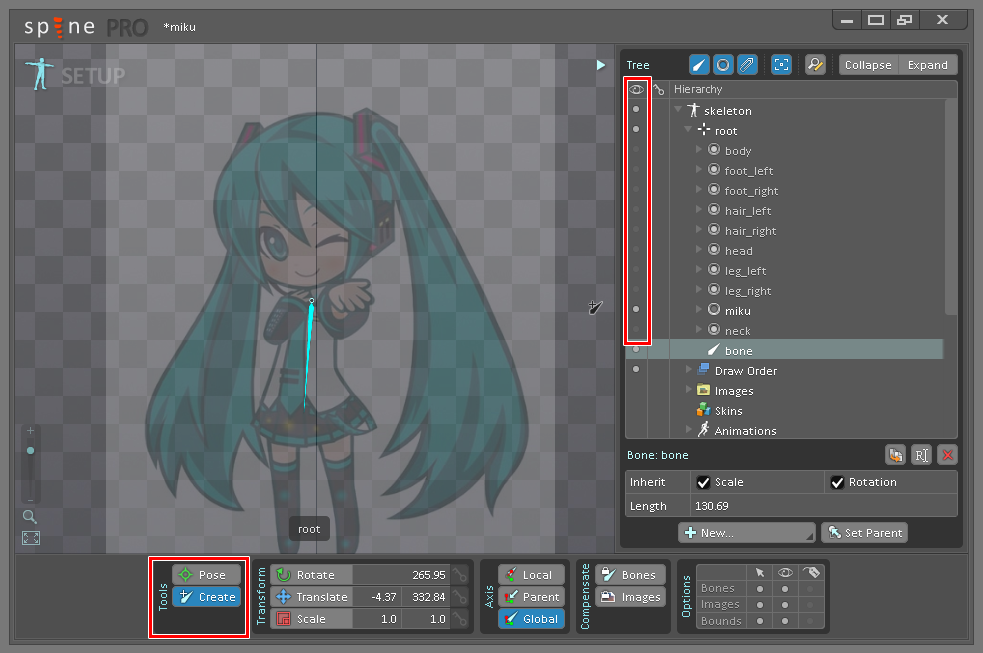Toggle visibility dot for miku row
The height and width of the screenshot is (653, 983).
pos(636,309)
